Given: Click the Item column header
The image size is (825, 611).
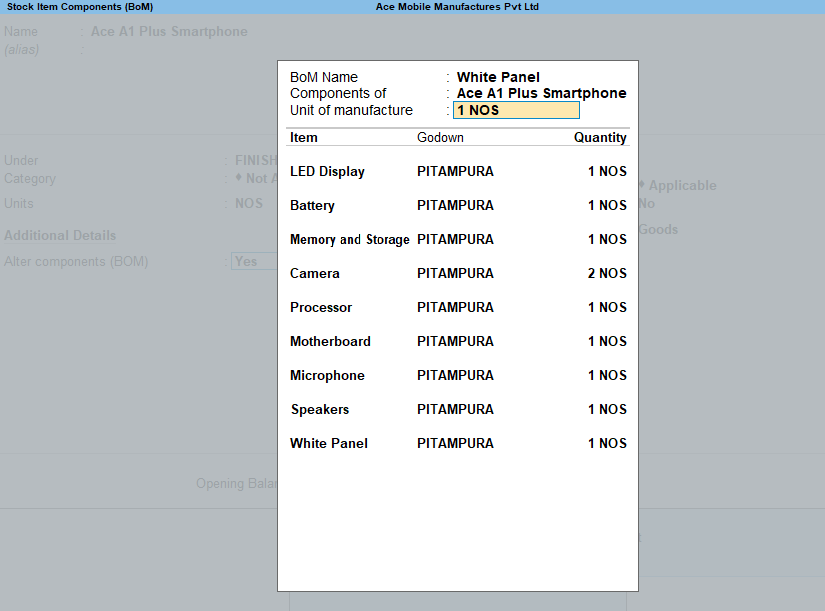Looking at the screenshot, I should 304,138.
